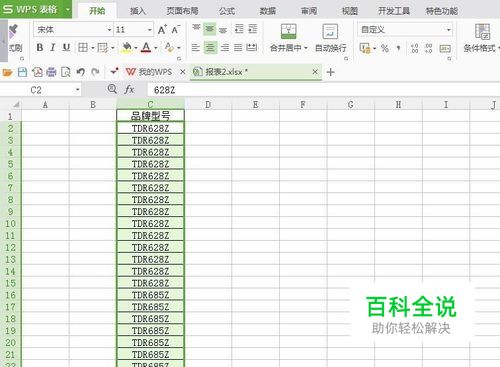Toggle italic formatting
The width and height of the screenshot is (500, 367).
click(53, 48)
